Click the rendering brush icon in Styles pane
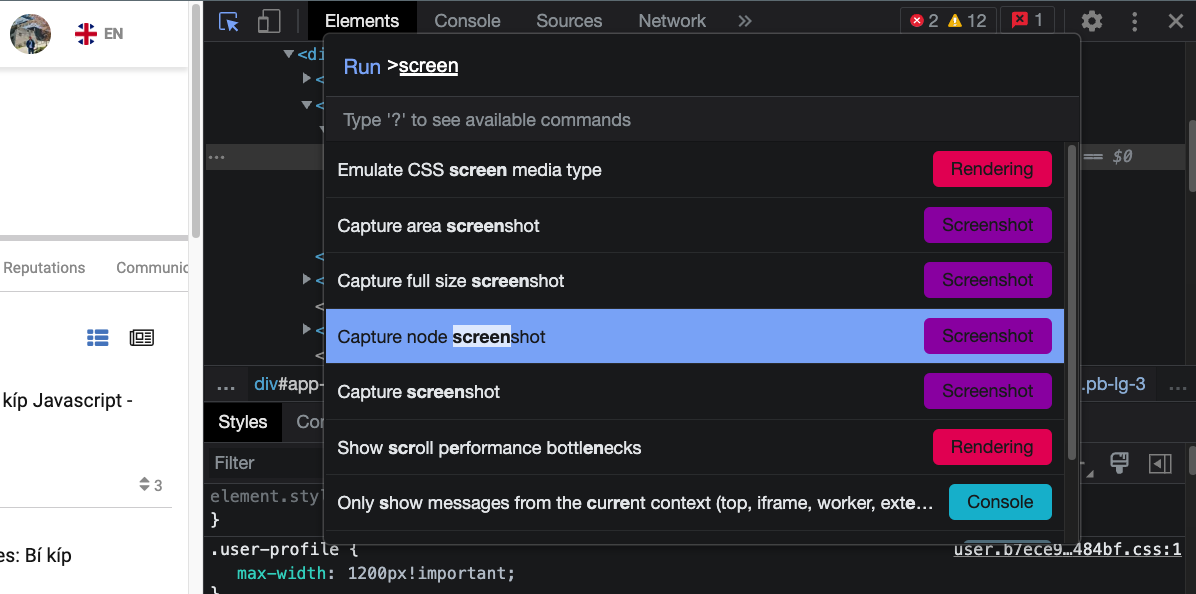 click(1119, 463)
